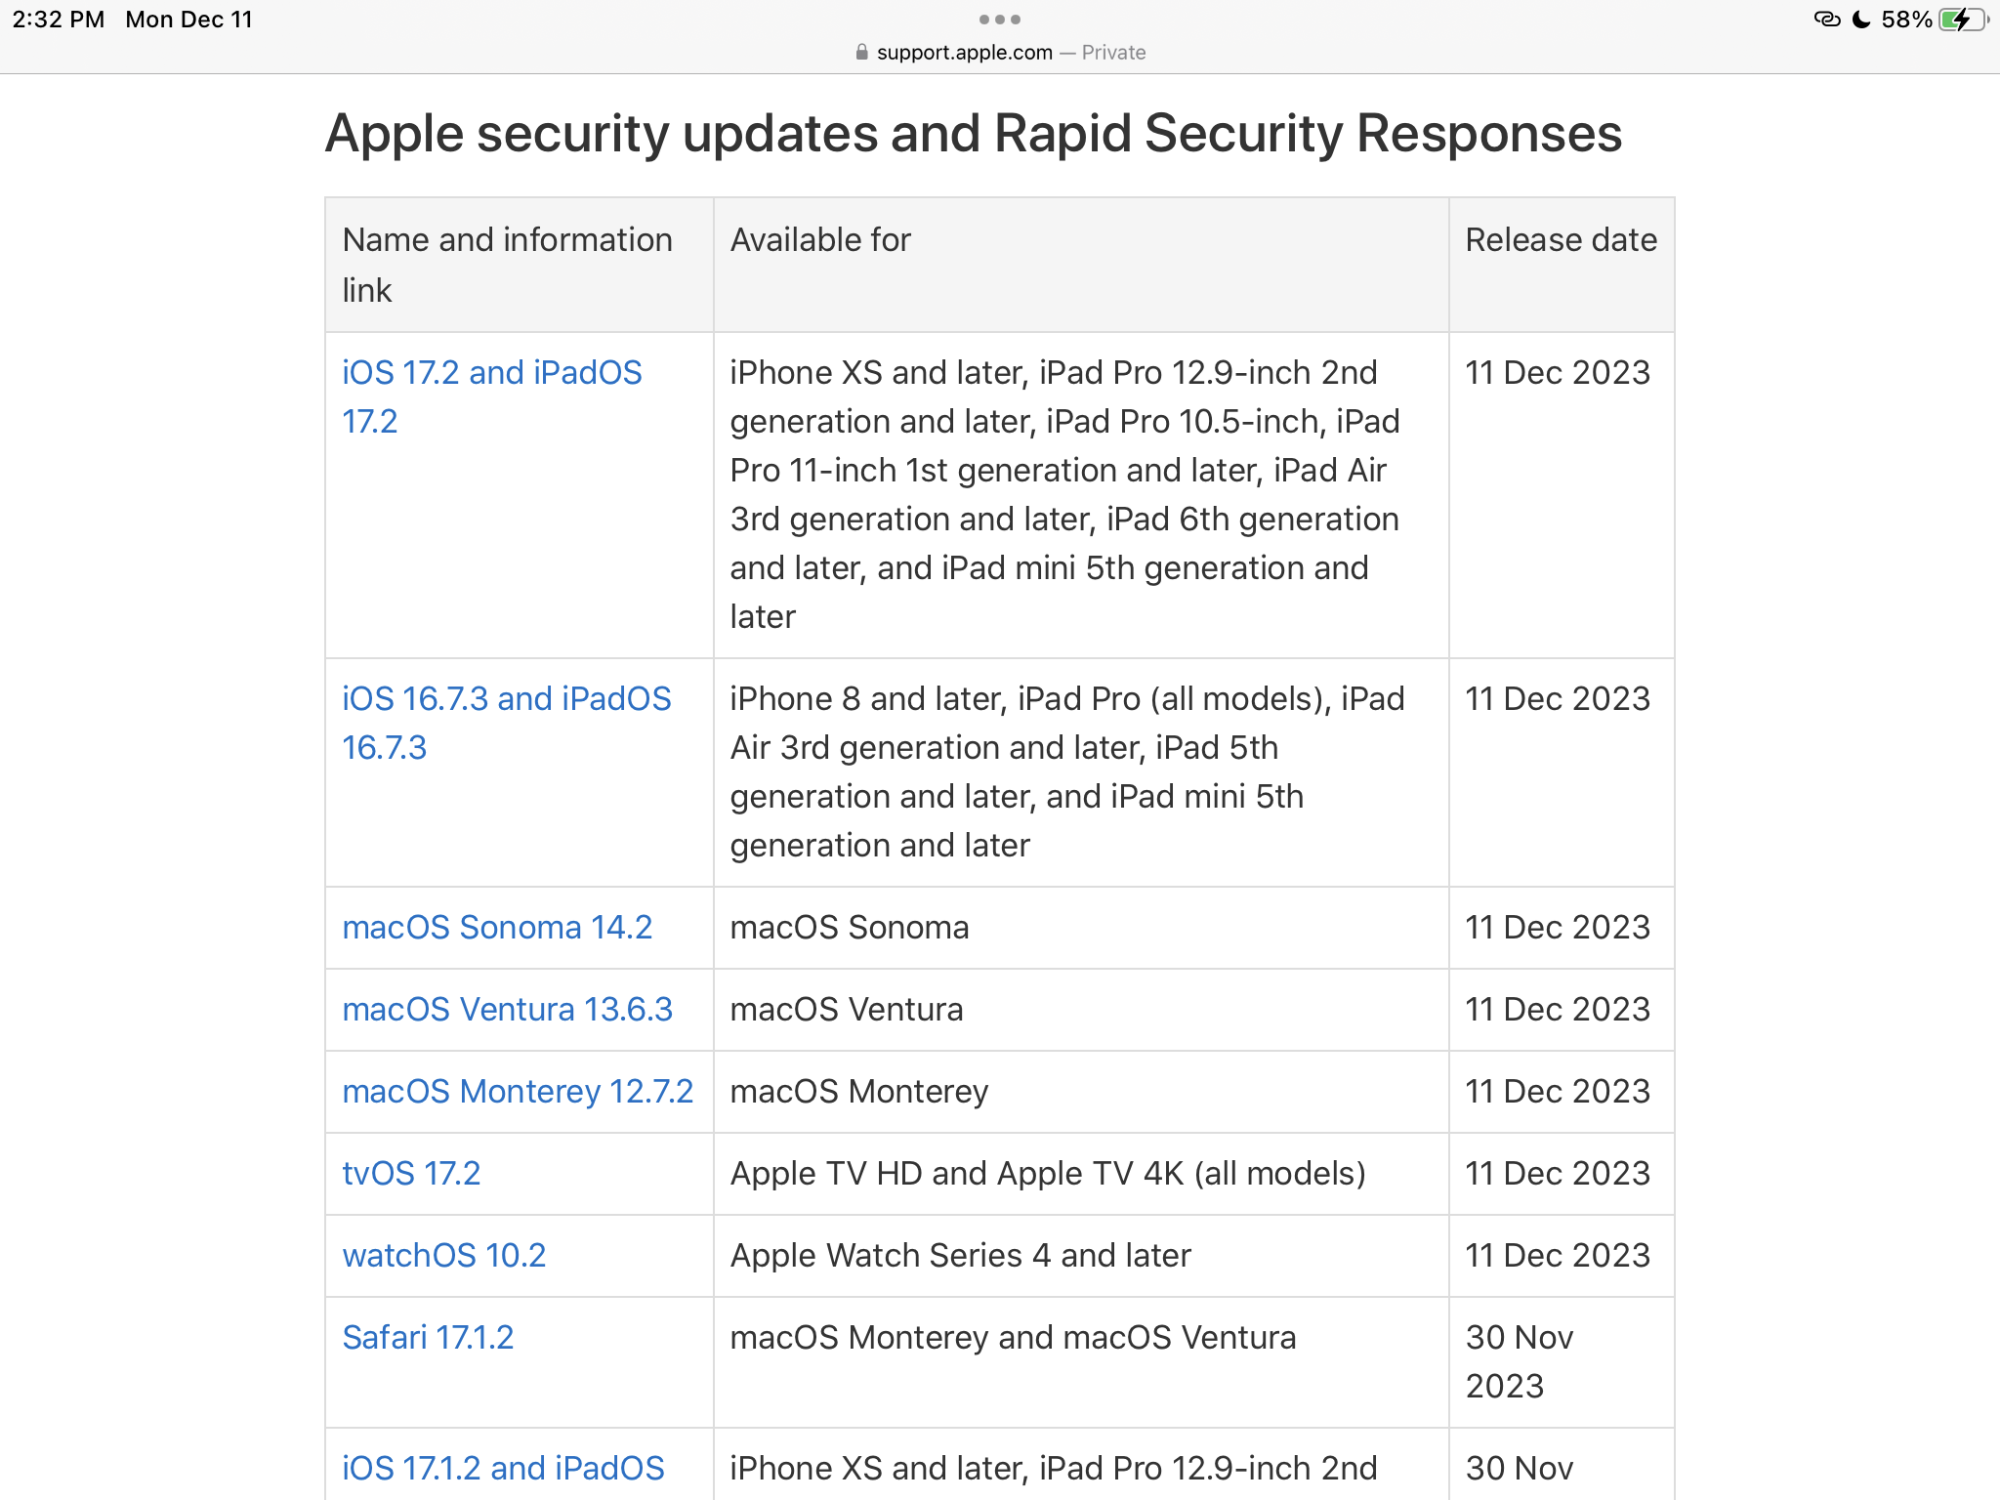2000x1500 pixels.
Task: Open the Safari 17.1.2 link
Action: pos(428,1337)
